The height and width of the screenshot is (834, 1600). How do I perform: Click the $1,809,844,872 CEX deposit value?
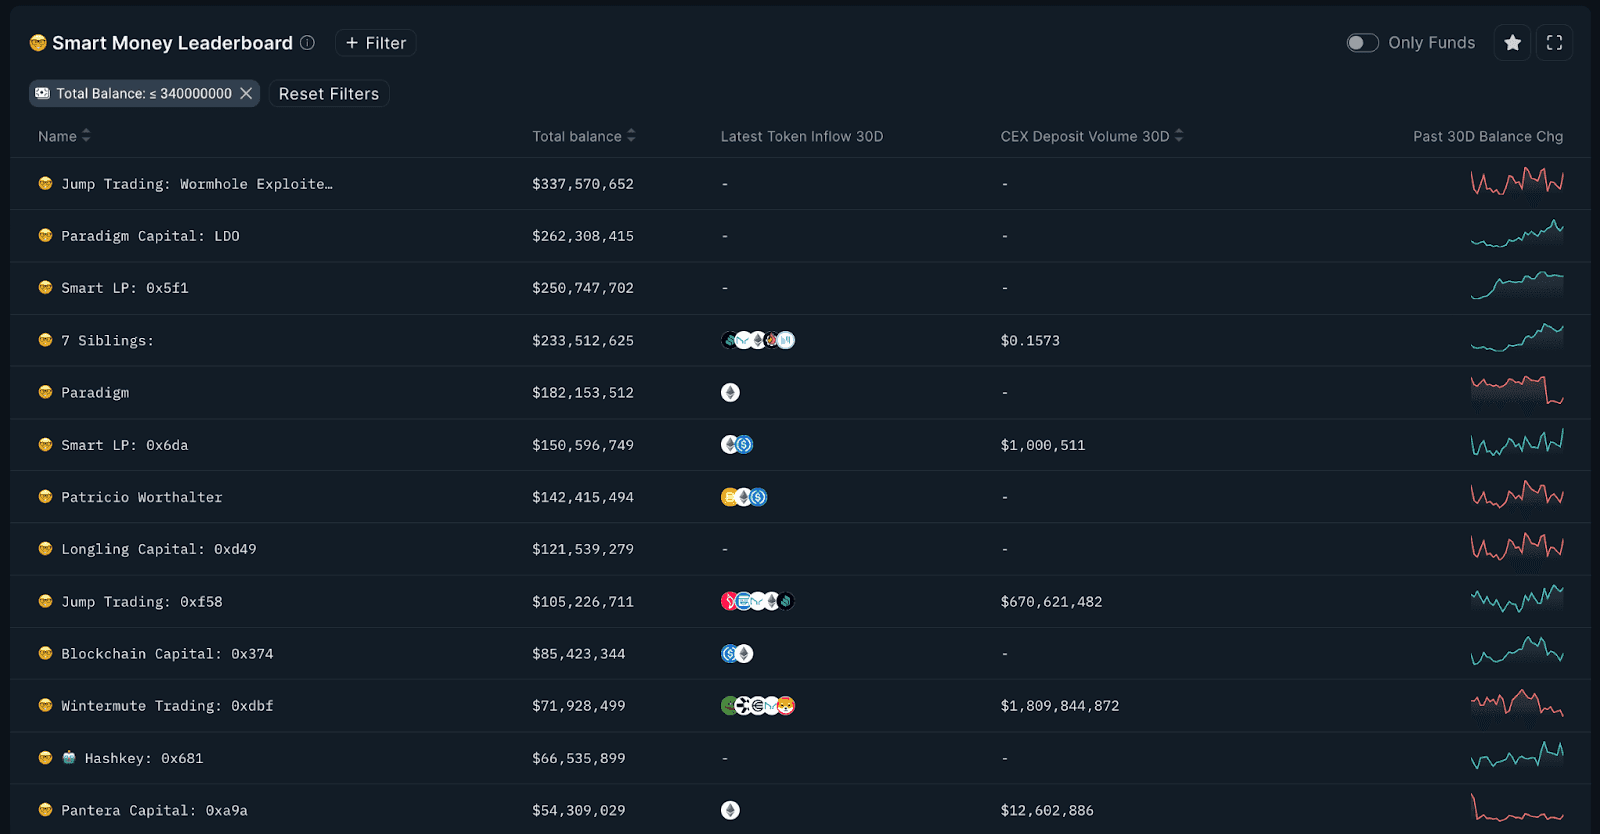[1060, 706]
